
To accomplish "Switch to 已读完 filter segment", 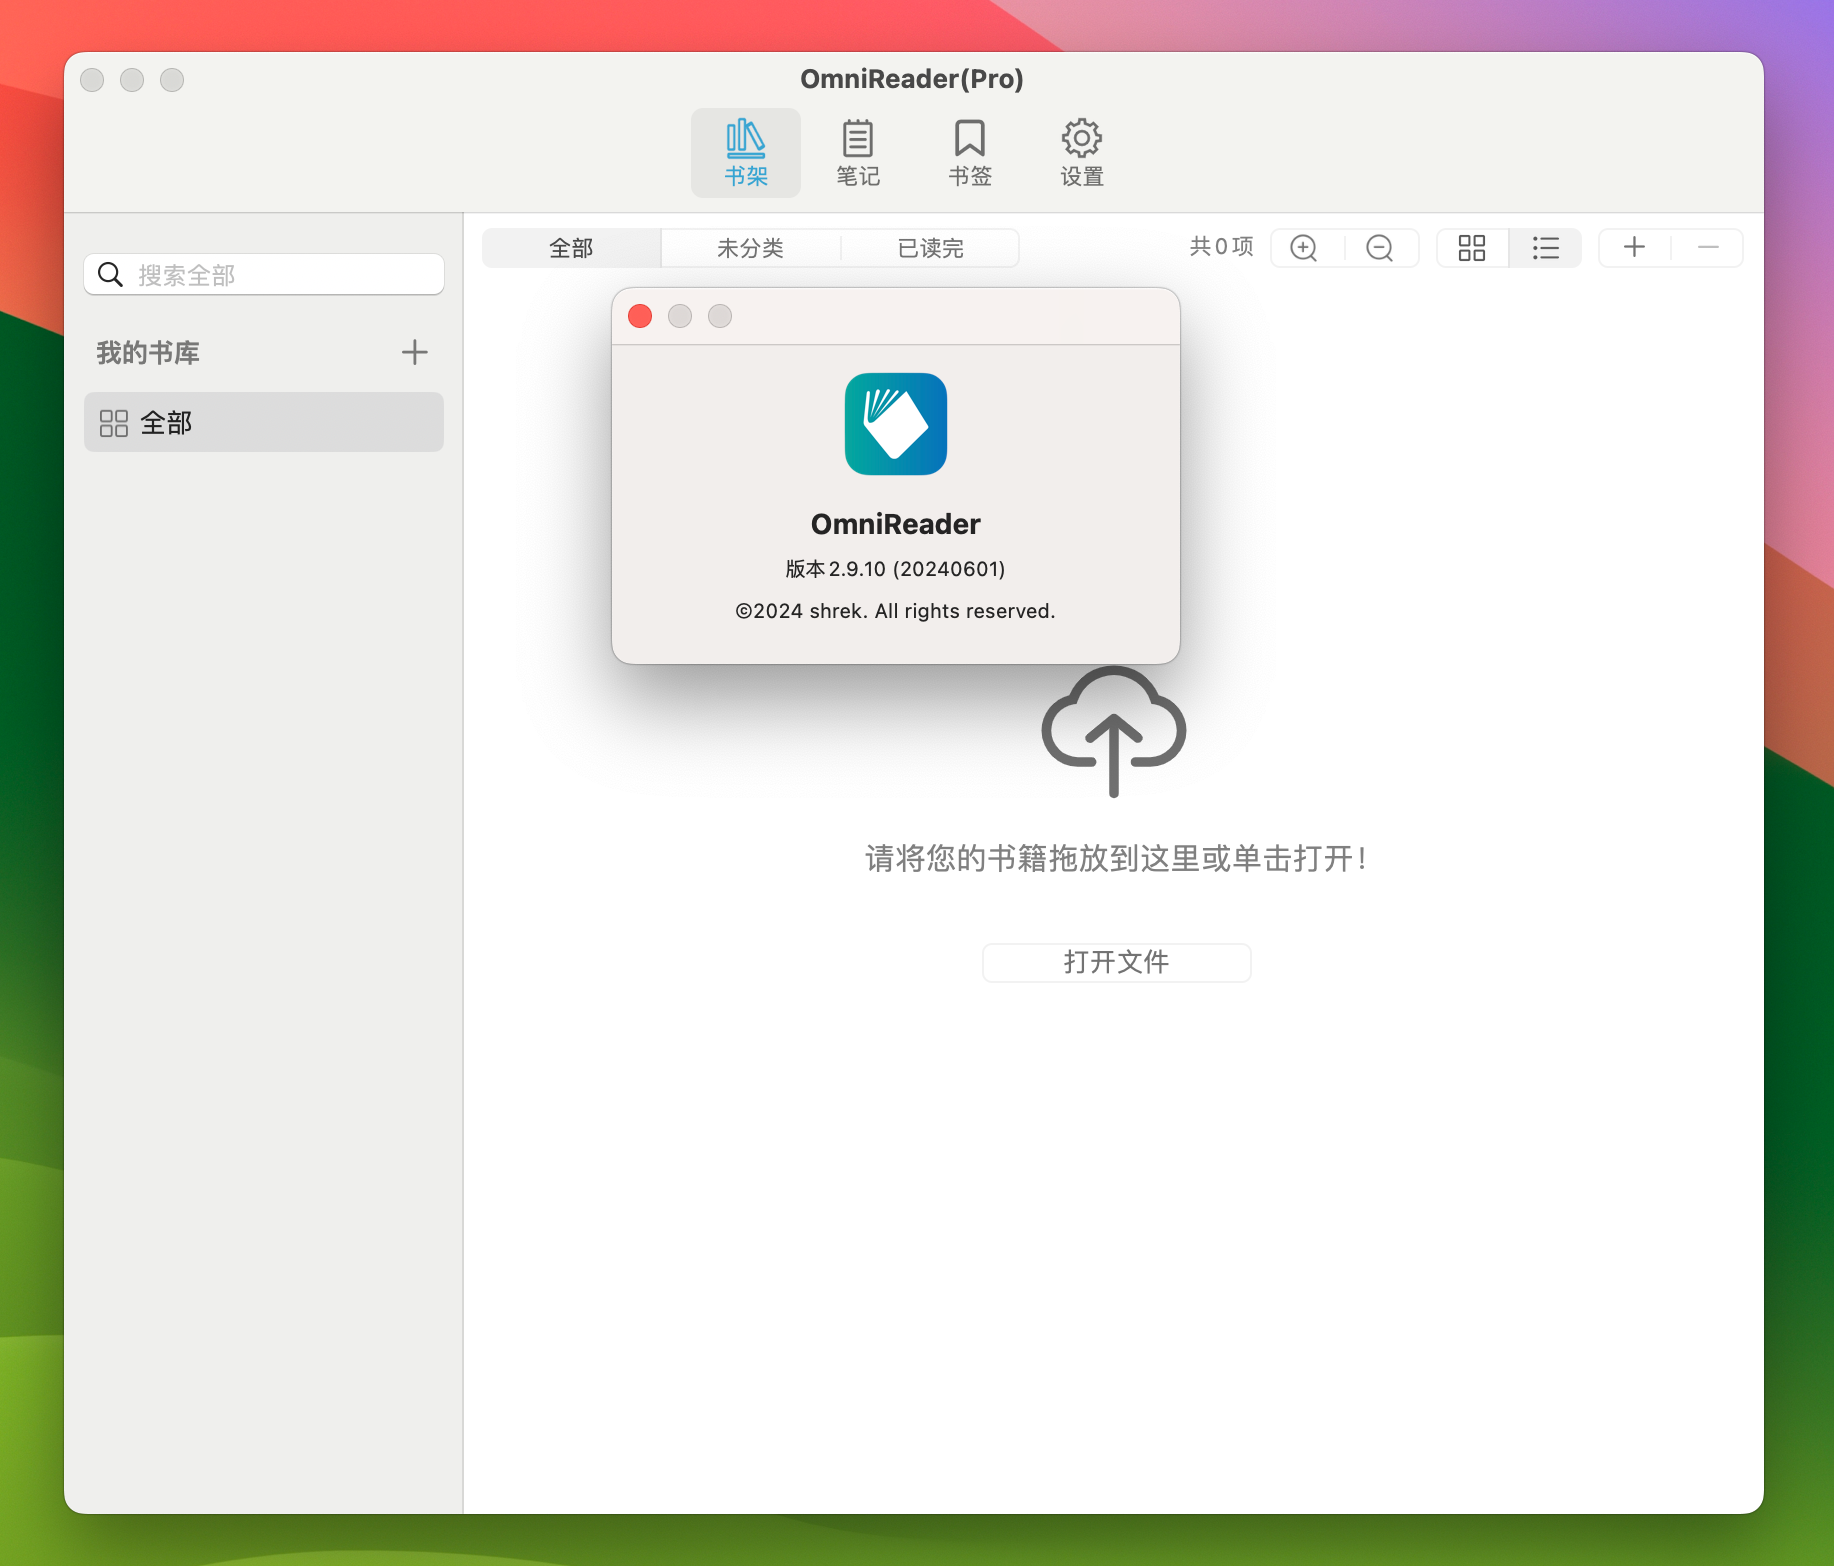I will click(x=930, y=248).
